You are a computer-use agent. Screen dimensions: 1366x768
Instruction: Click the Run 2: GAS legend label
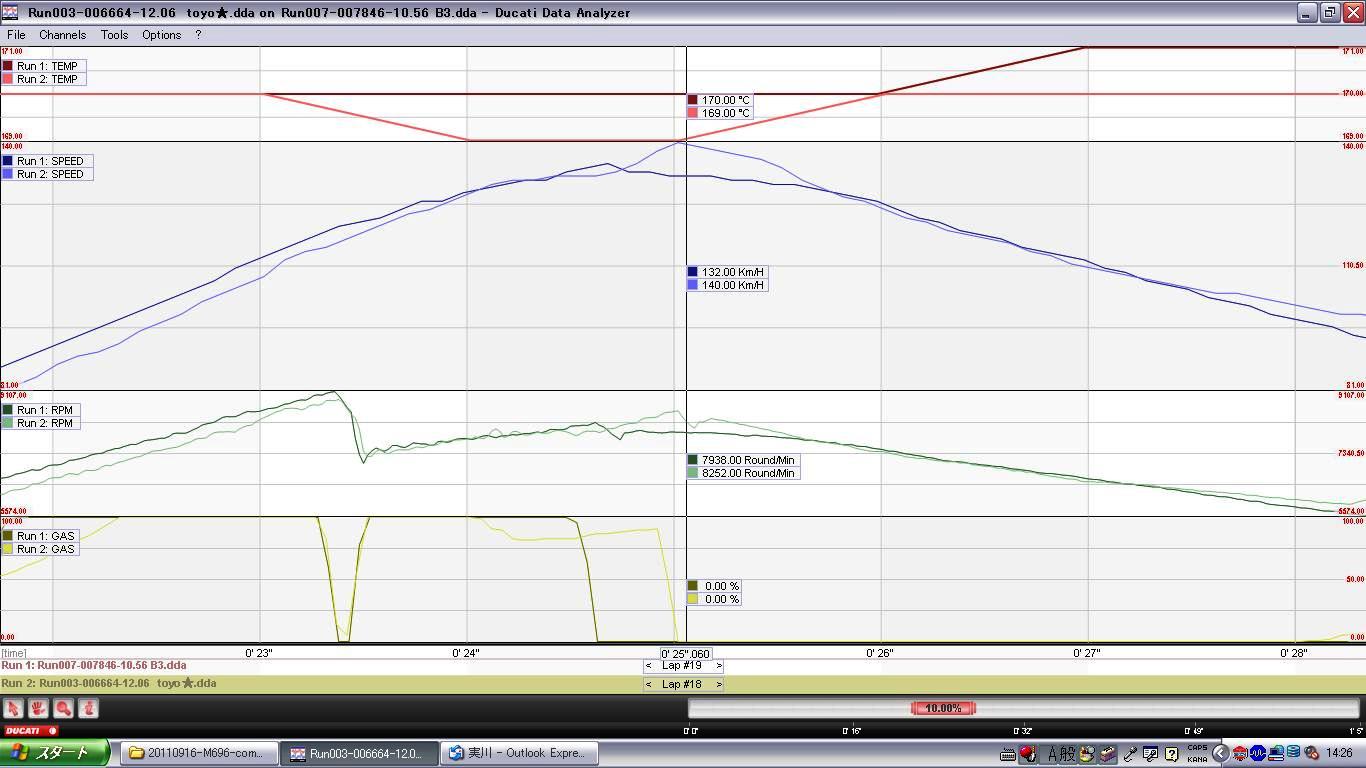(x=46, y=549)
